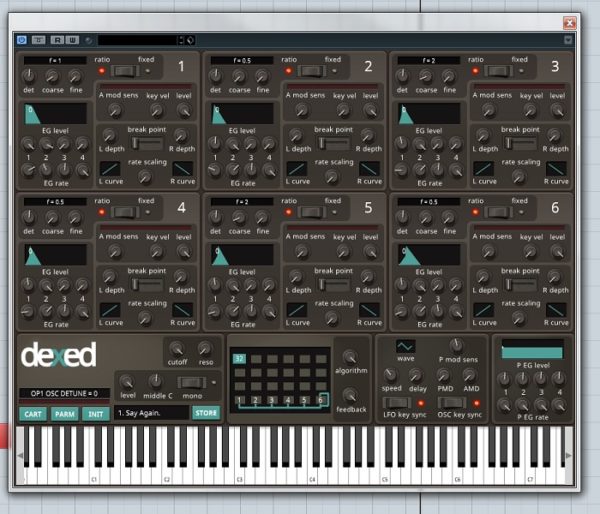Click the reso knob
600x514 pixels.
pos(205,348)
